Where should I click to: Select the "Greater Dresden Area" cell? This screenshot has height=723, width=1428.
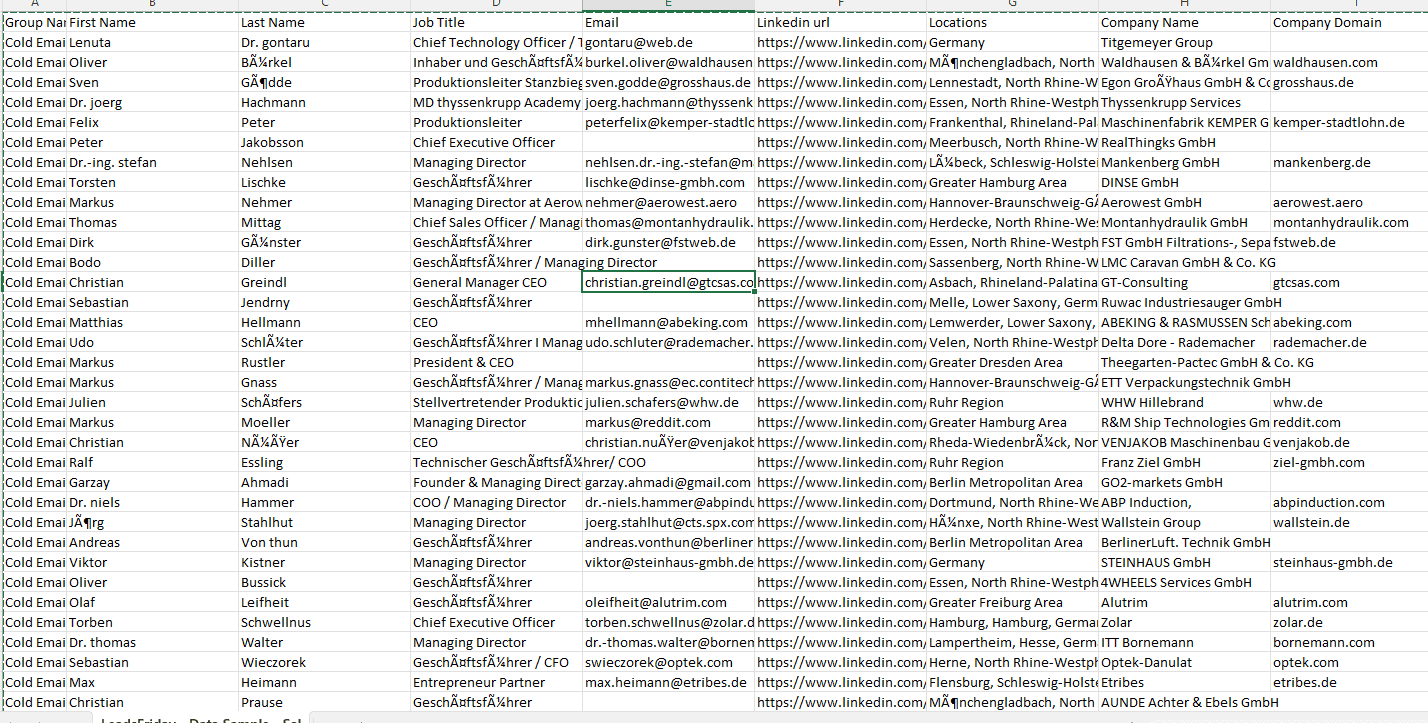pos(1012,362)
